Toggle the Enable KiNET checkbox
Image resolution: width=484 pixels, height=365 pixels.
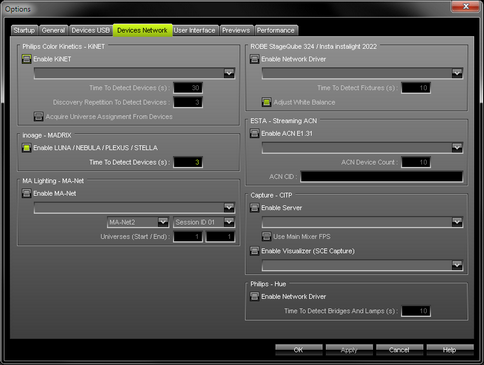(26, 59)
